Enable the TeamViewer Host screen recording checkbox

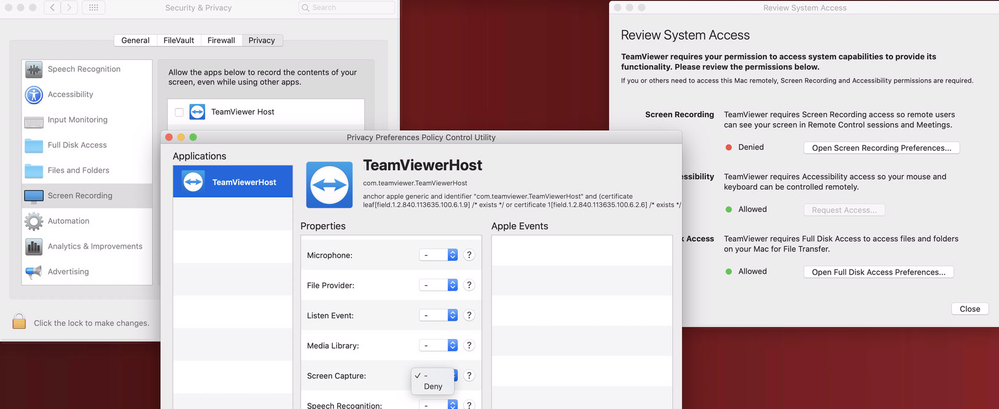point(179,112)
